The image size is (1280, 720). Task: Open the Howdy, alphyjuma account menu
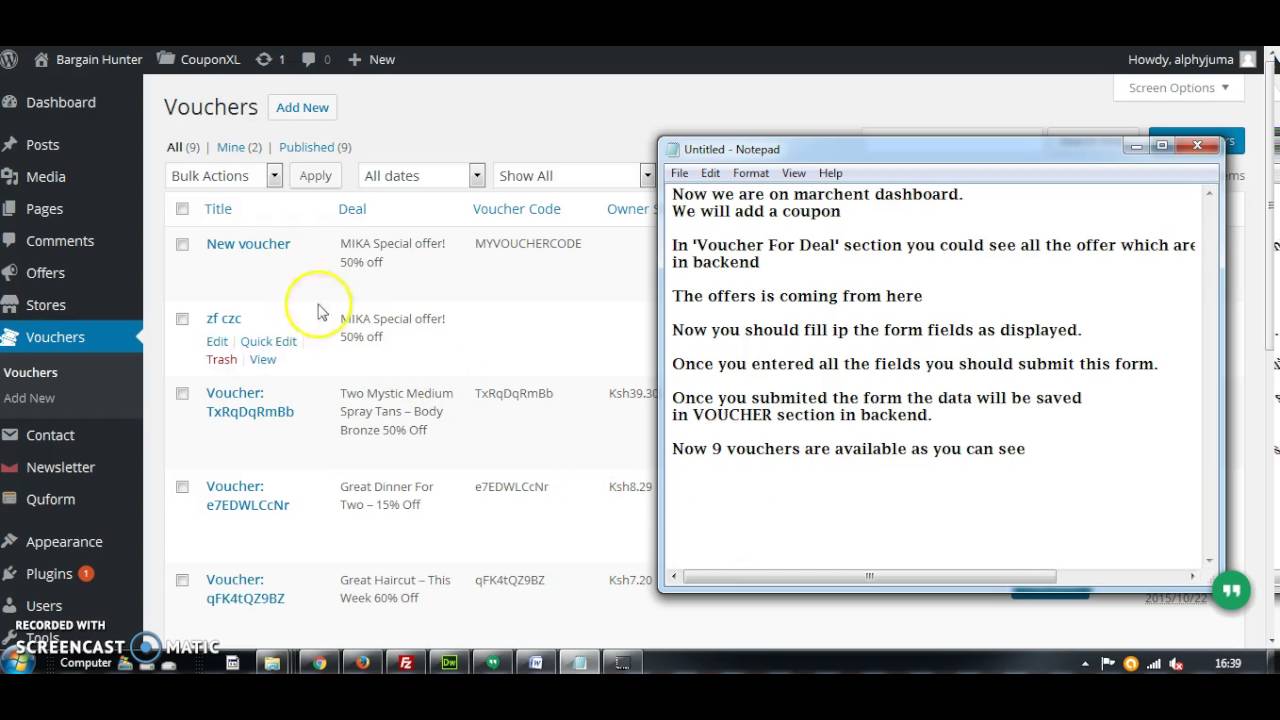(x=1191, y=59)
